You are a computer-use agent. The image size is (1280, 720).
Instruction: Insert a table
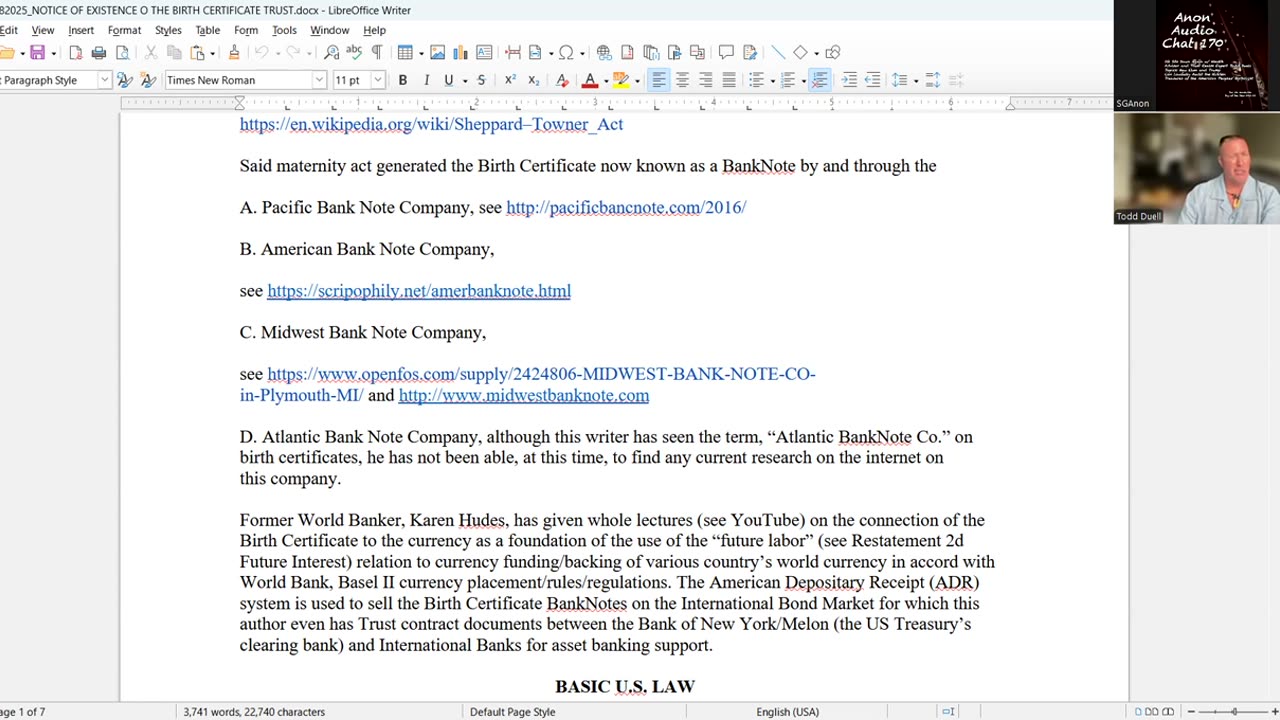click(404, 53)
